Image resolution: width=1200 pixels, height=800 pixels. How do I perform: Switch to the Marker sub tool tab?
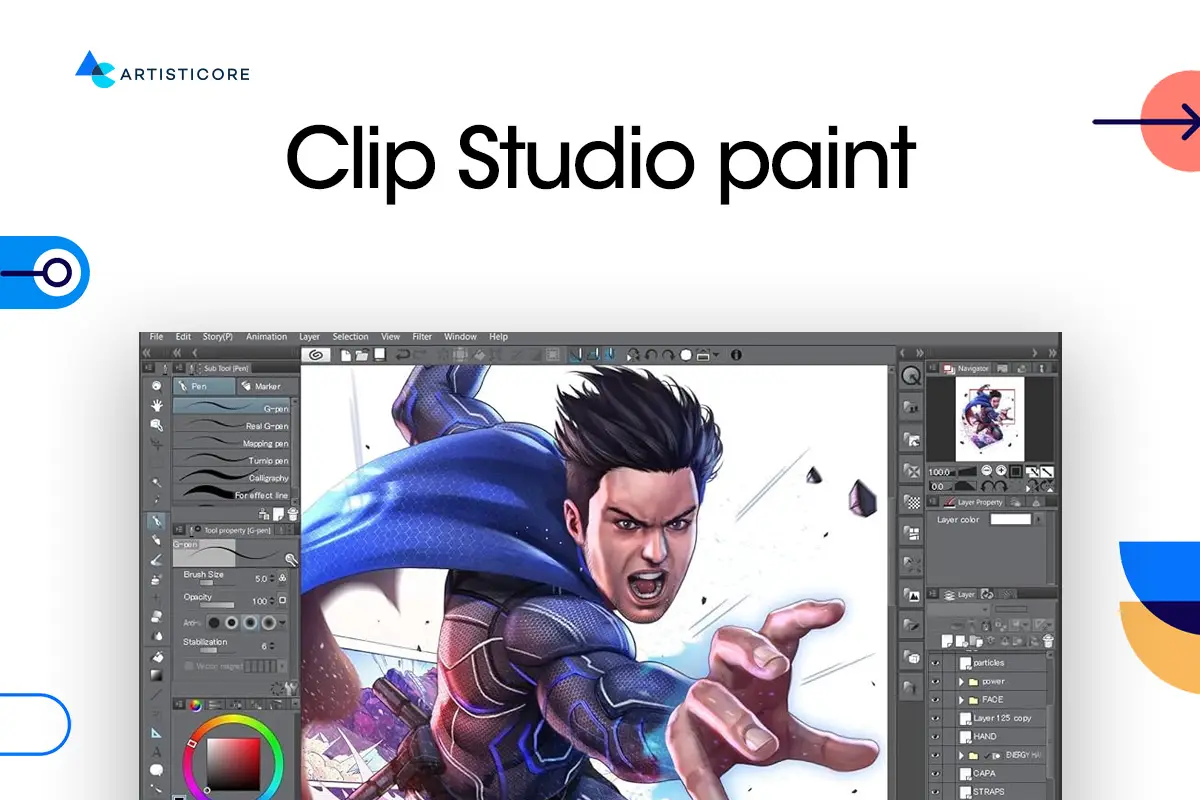(267, 386)
